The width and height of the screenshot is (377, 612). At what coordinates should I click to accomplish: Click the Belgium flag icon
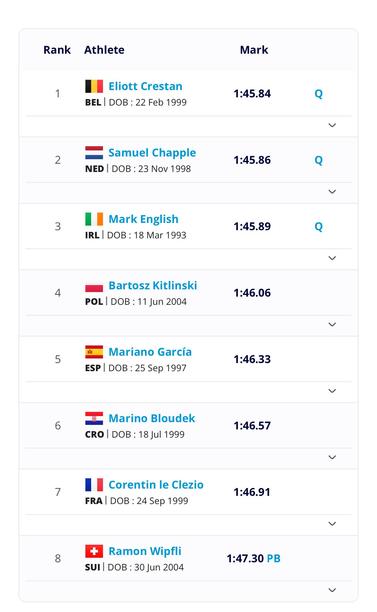pyautogui.click(x=94, y=86)
